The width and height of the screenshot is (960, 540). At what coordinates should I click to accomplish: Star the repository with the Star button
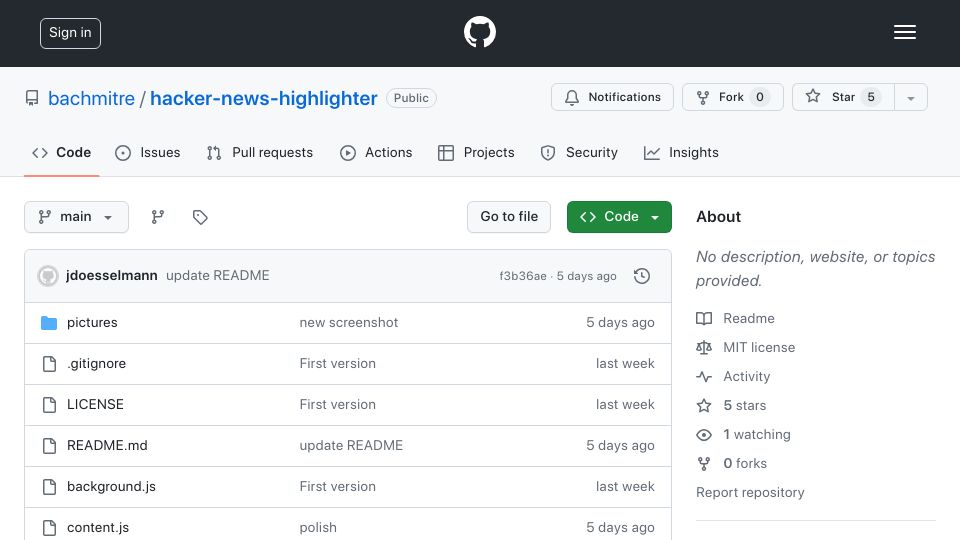843,97
